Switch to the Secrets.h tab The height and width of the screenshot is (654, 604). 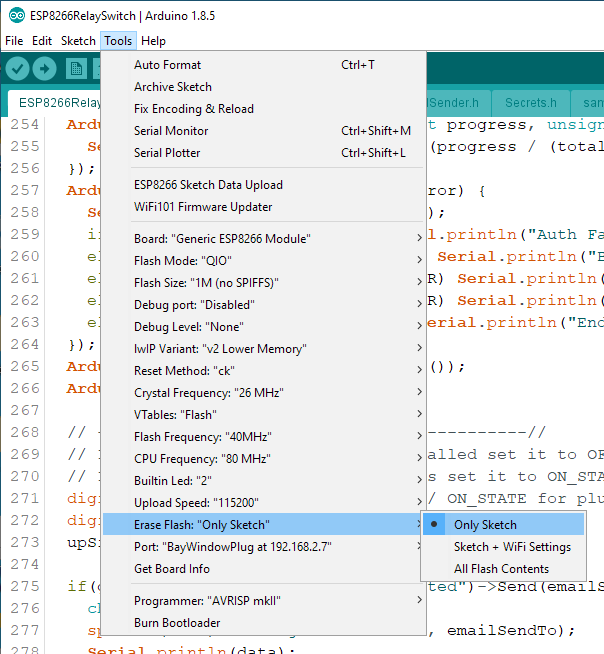[x=531, y=103]
